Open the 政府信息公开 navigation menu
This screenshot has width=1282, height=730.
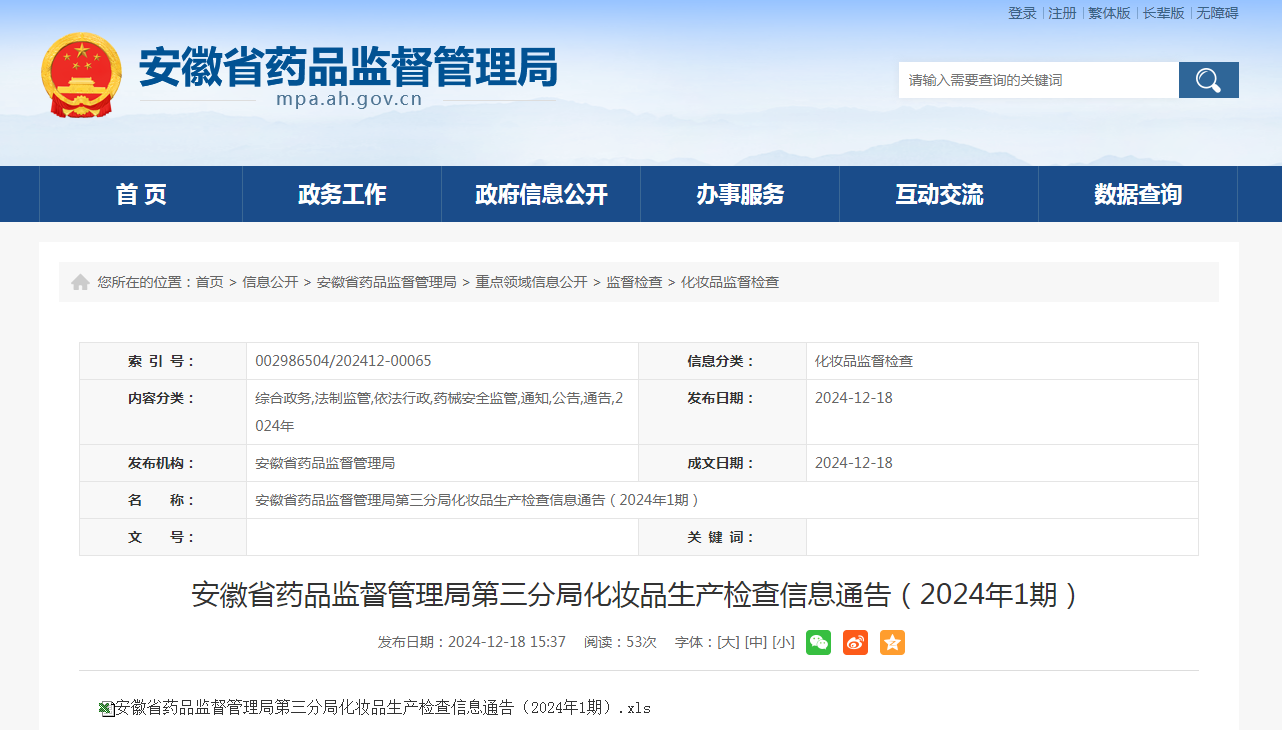(541, 194)
